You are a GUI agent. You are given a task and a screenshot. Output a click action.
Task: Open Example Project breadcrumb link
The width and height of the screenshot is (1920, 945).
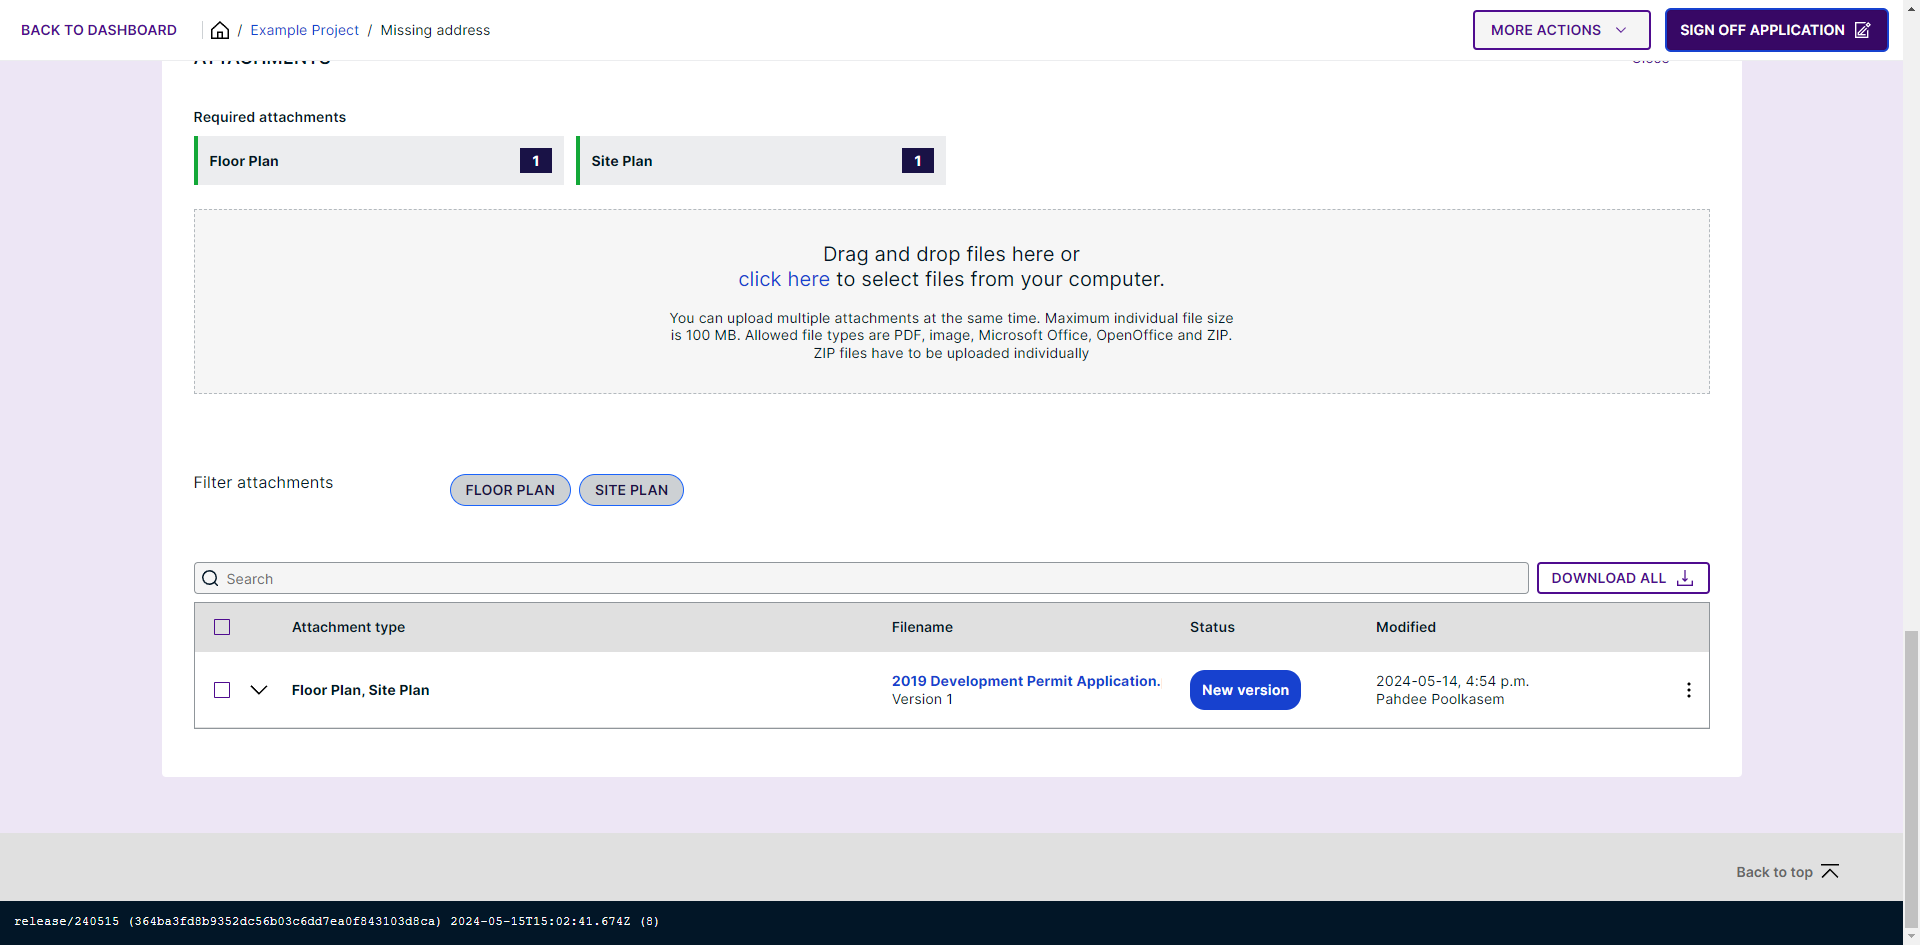tap(304, 30)
